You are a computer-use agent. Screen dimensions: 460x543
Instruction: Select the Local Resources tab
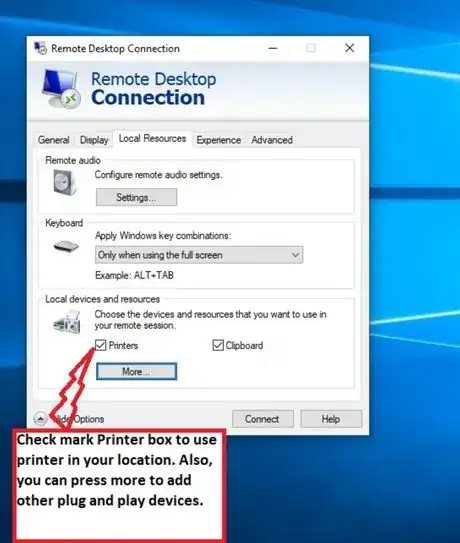tap(152, 139)
